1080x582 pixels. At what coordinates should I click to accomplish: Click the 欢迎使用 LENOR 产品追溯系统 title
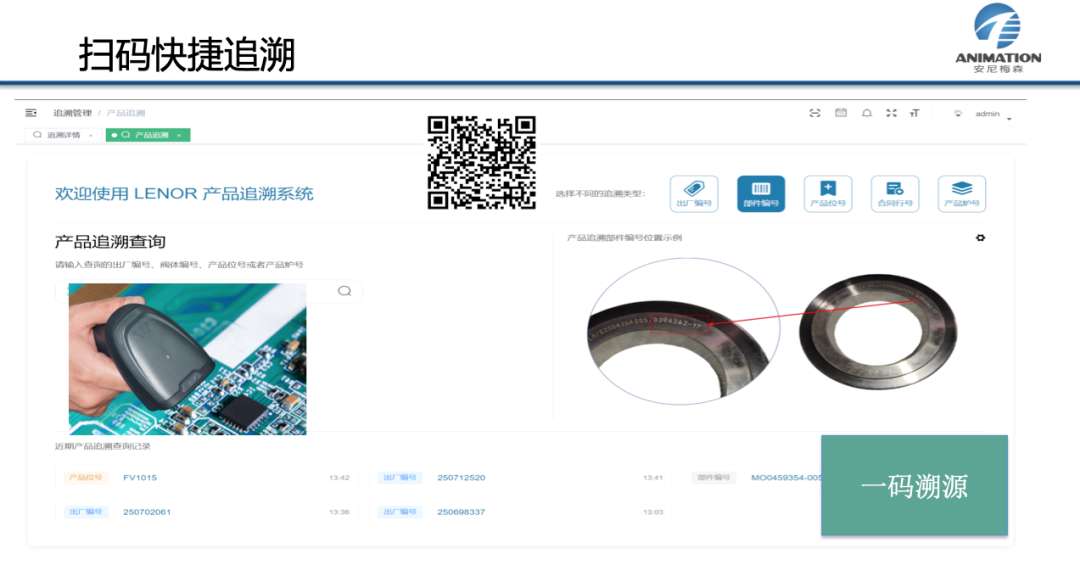(x=184, y=194)
